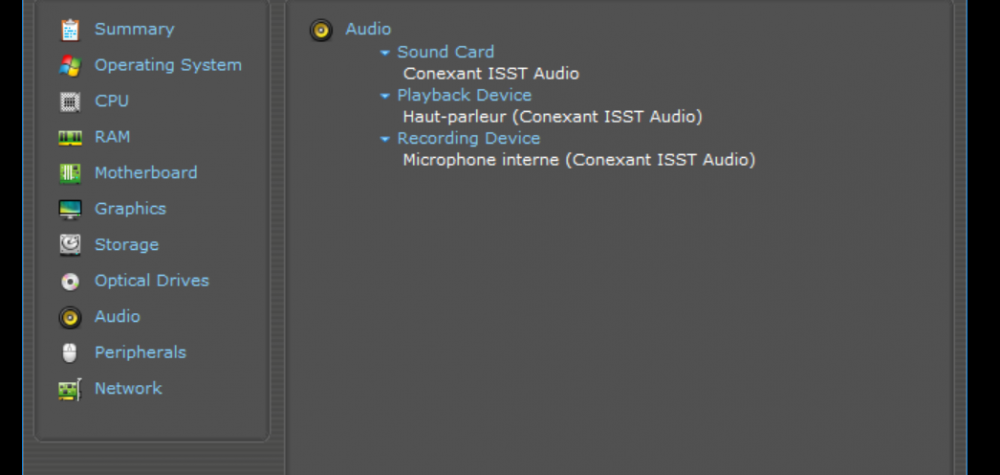Viewport: 1000px width, 475px height.
Task: Click the Summary clipboard icon
Action: (x=70, y=30)
